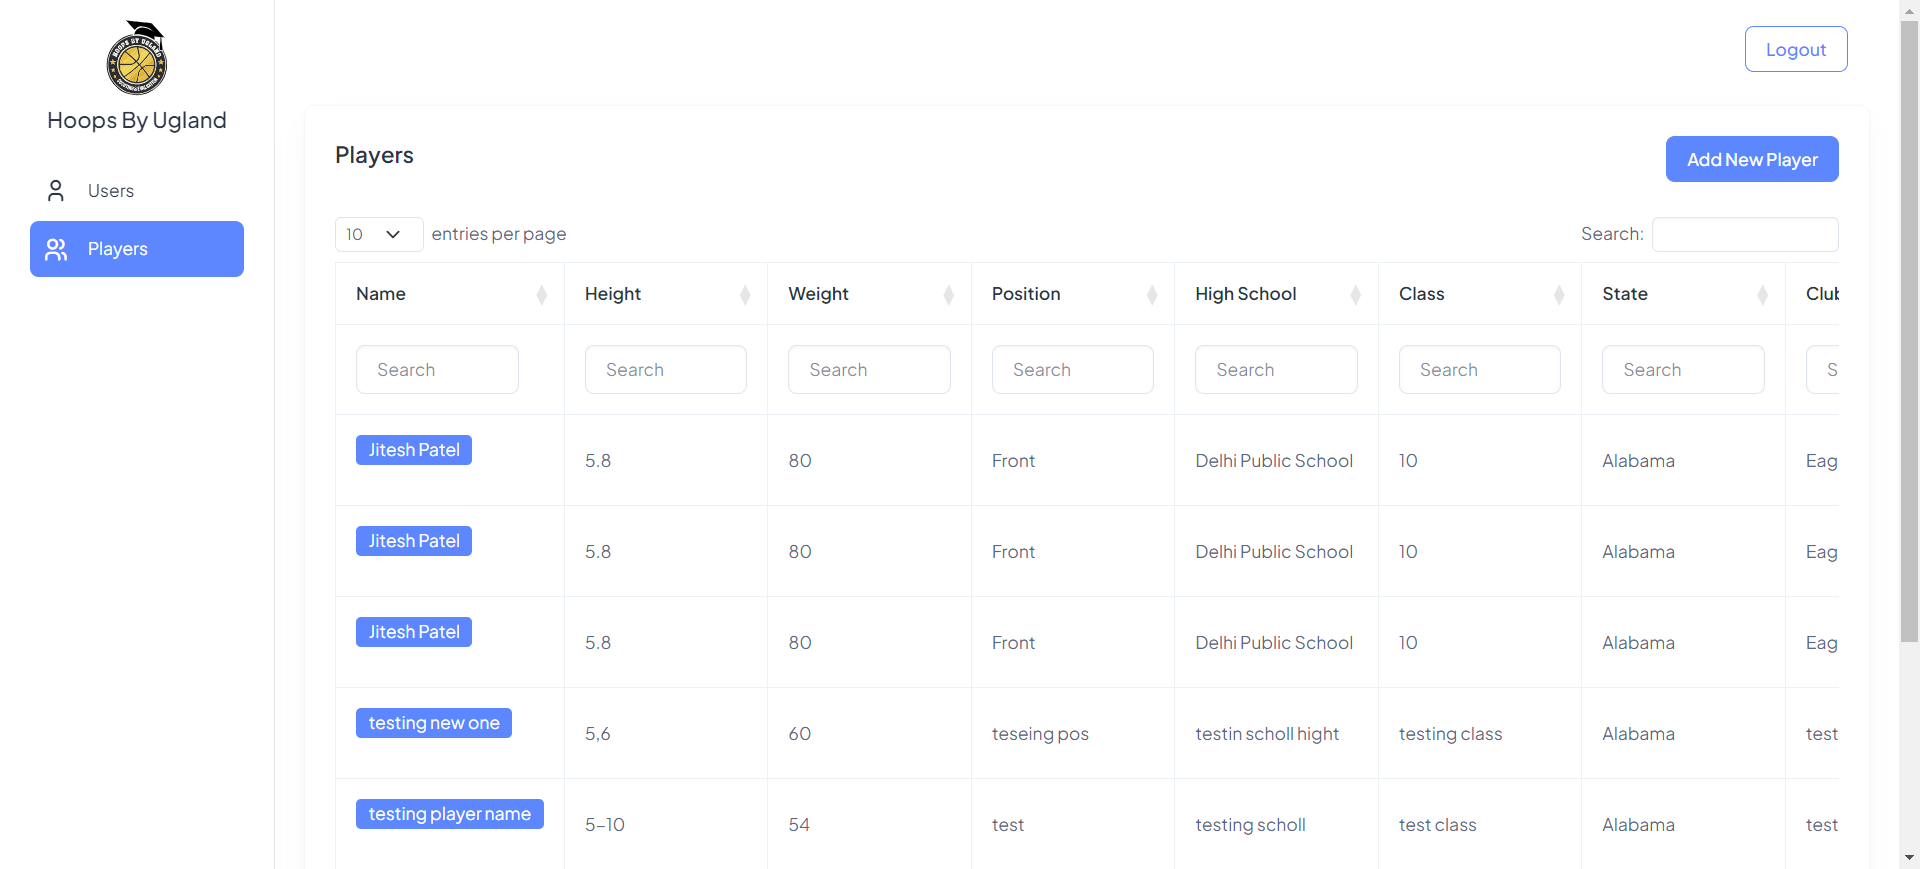Click the global Search input field
The height and width of the screenshot is (869, 1920).
[x=1744, y=234]
